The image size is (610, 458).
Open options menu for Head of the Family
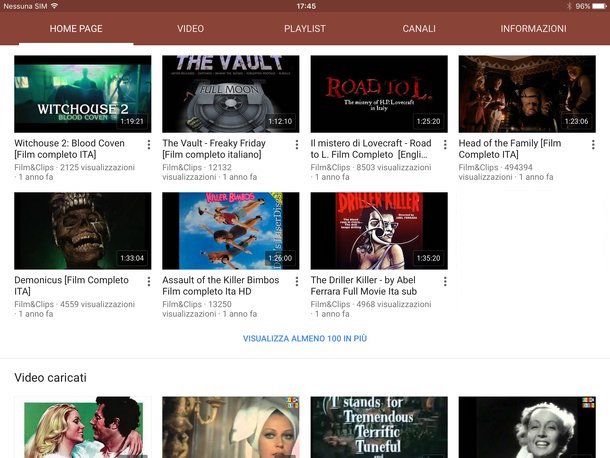(593, 145)
